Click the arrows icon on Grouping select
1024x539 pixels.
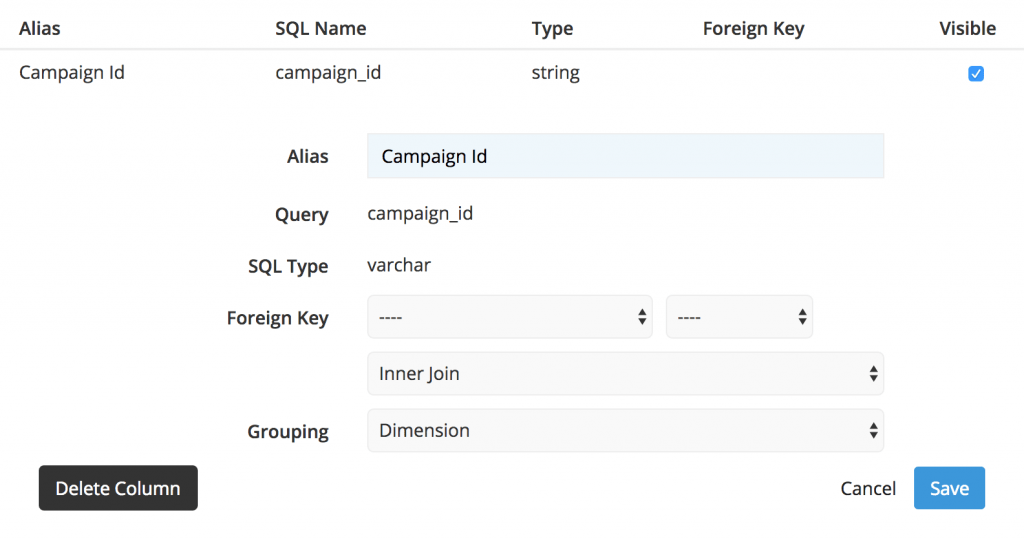tap(873, 431)
